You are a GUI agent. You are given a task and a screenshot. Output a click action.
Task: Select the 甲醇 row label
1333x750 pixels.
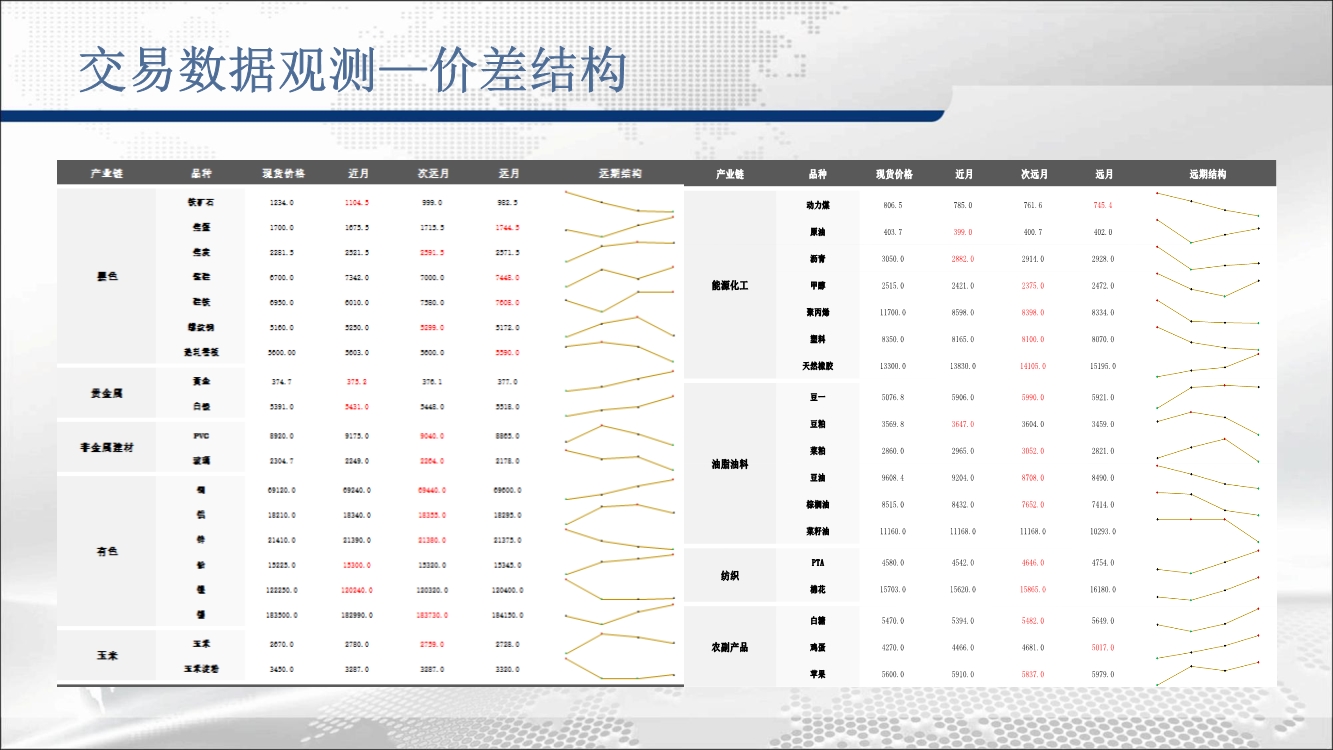pyautogui.click(x=818, y=286)
